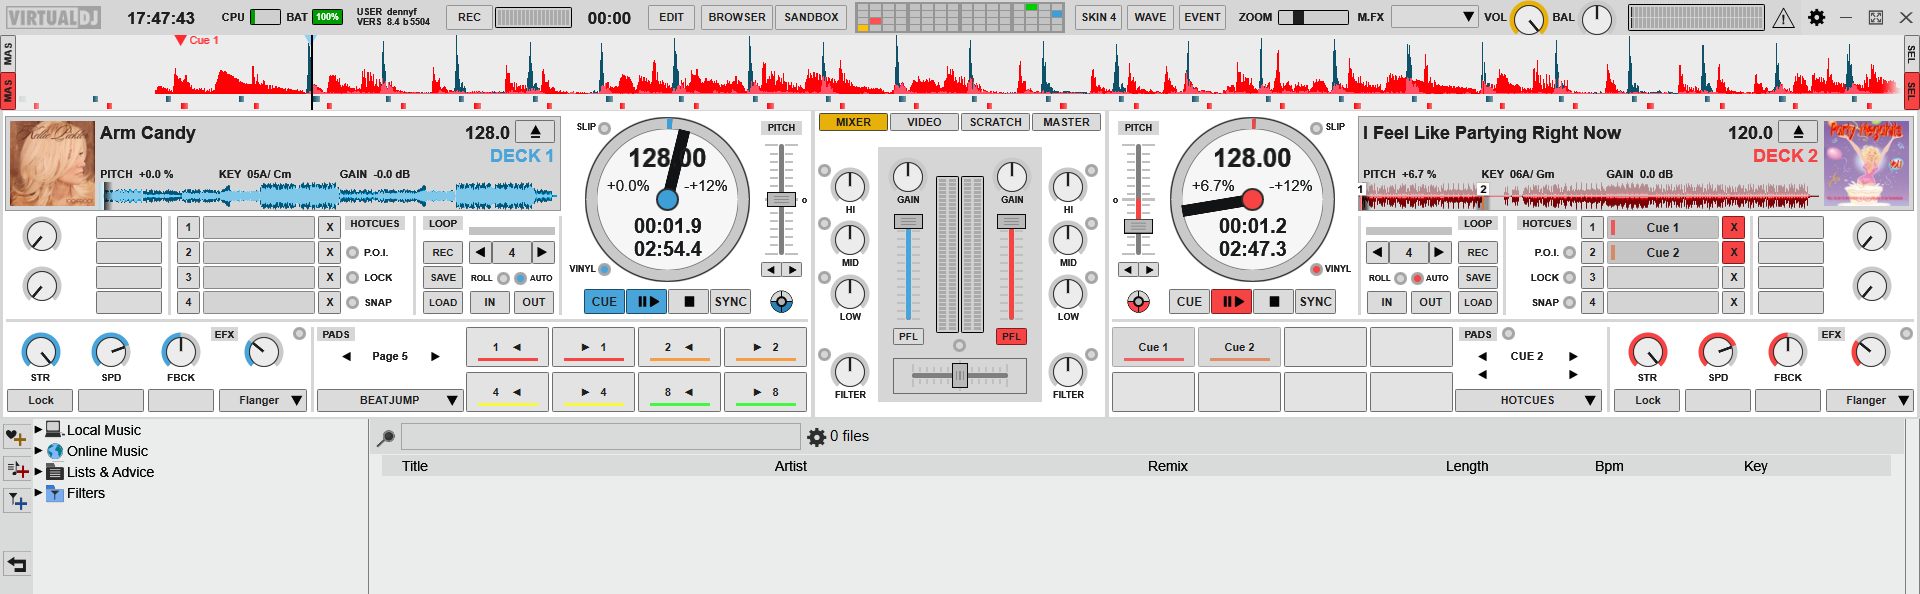
Task: Click the add filter folder icon
Action: click(17, 500)
